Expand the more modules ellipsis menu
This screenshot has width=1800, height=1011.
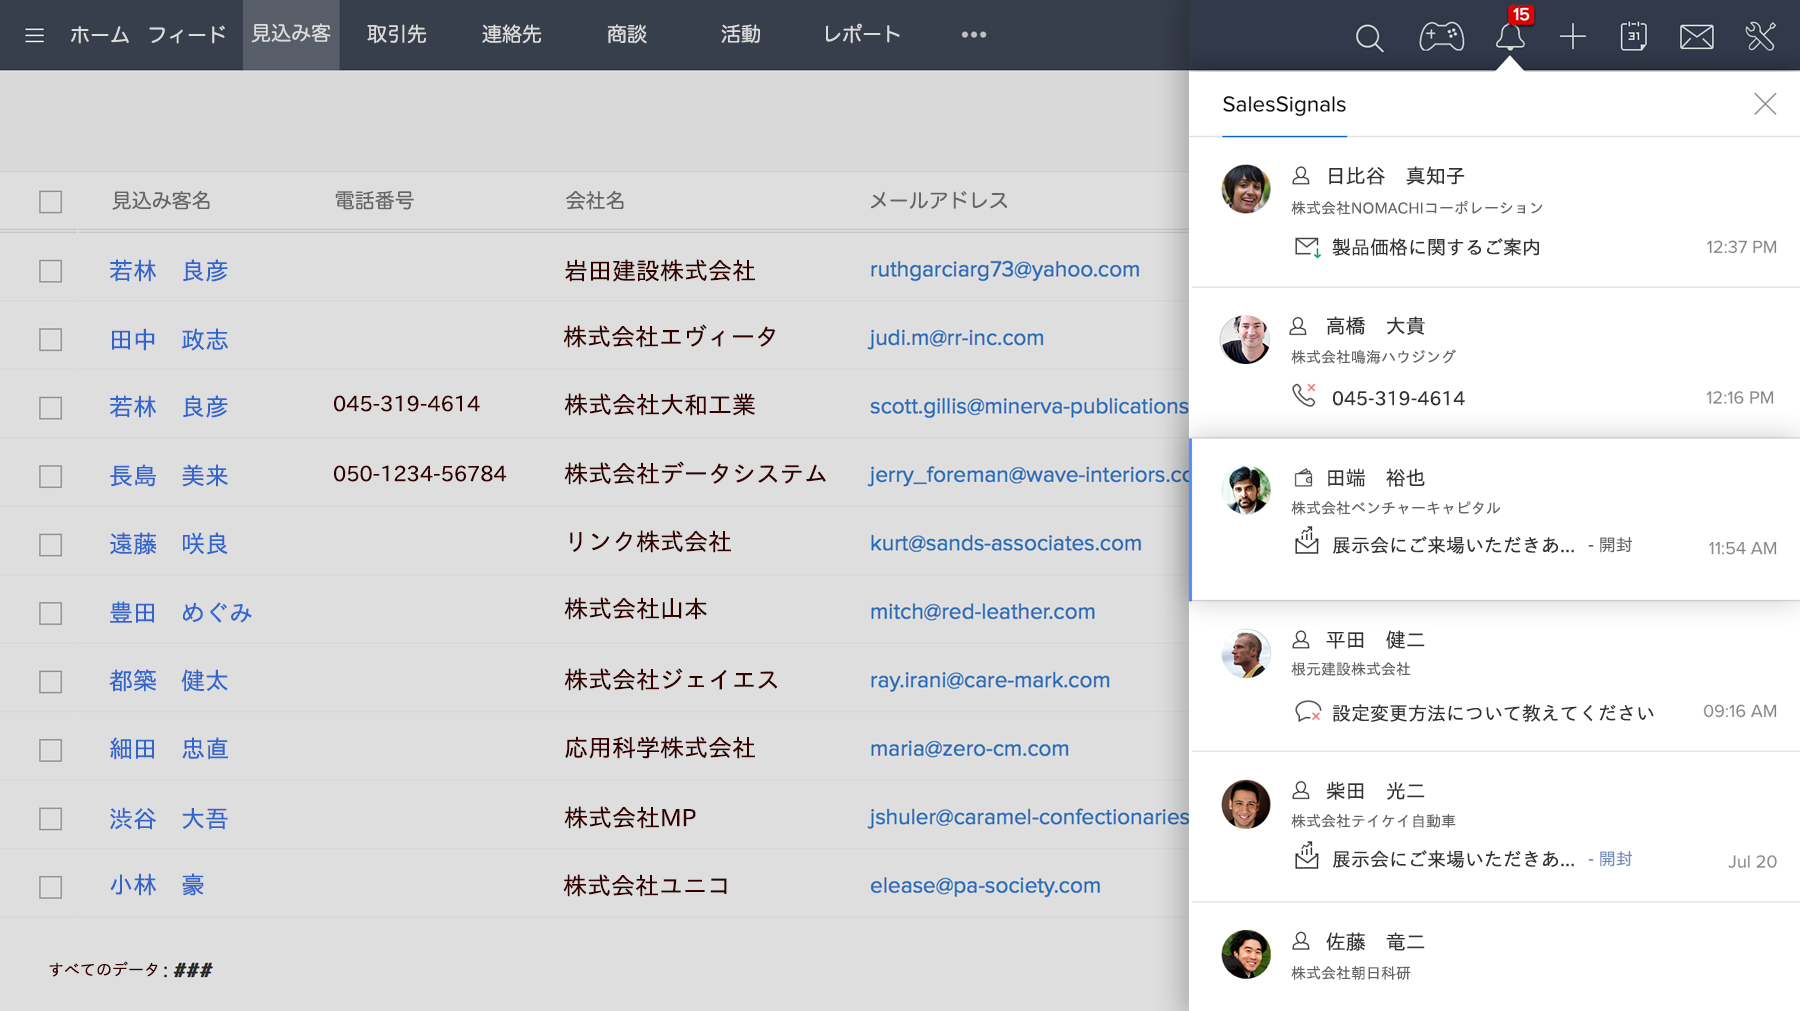(973, 35)
